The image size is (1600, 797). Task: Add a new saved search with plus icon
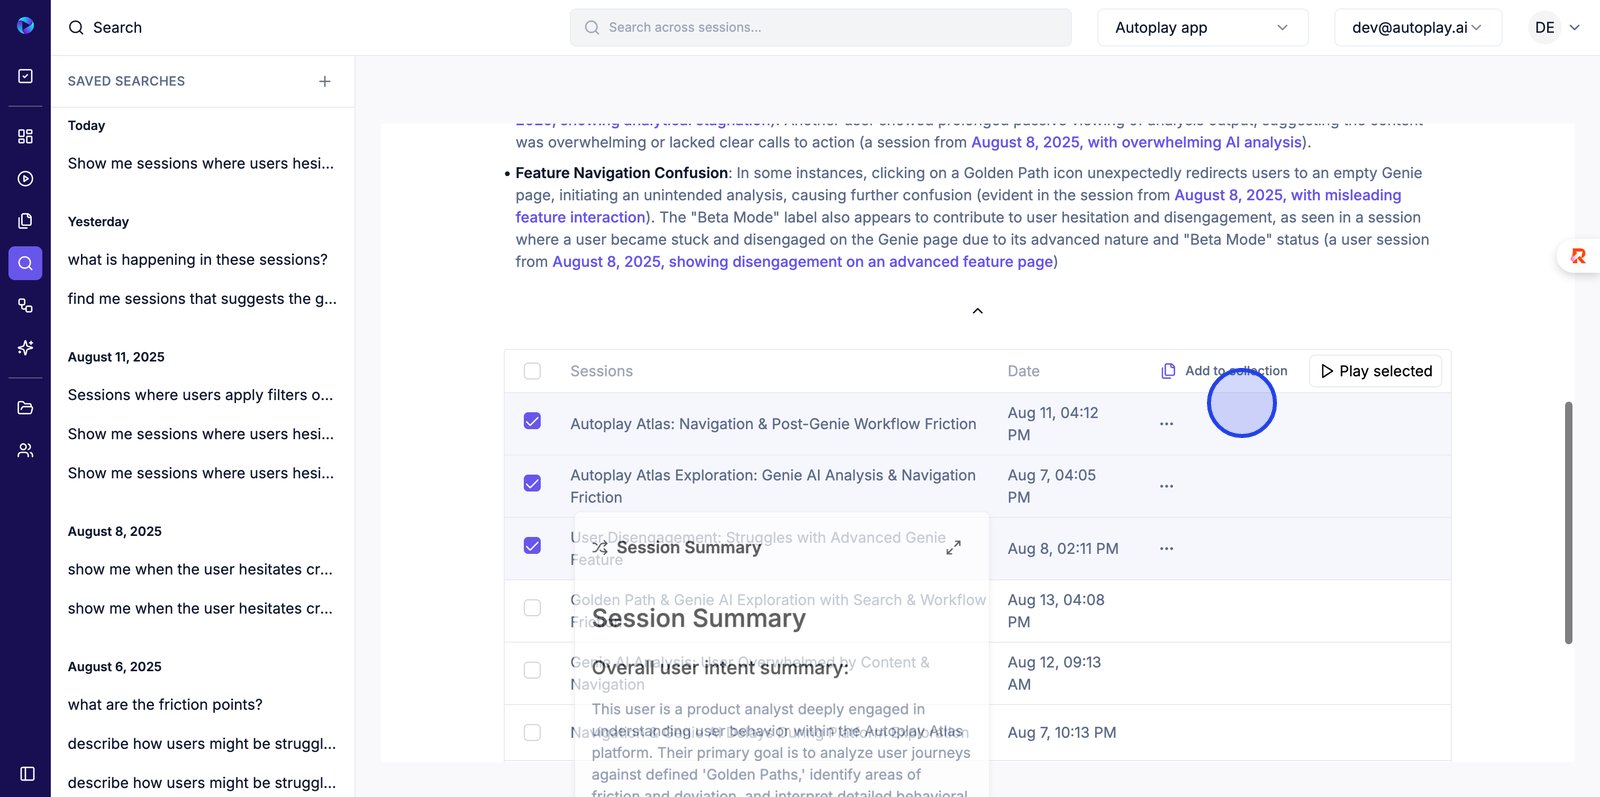click(x=325, y=81)
